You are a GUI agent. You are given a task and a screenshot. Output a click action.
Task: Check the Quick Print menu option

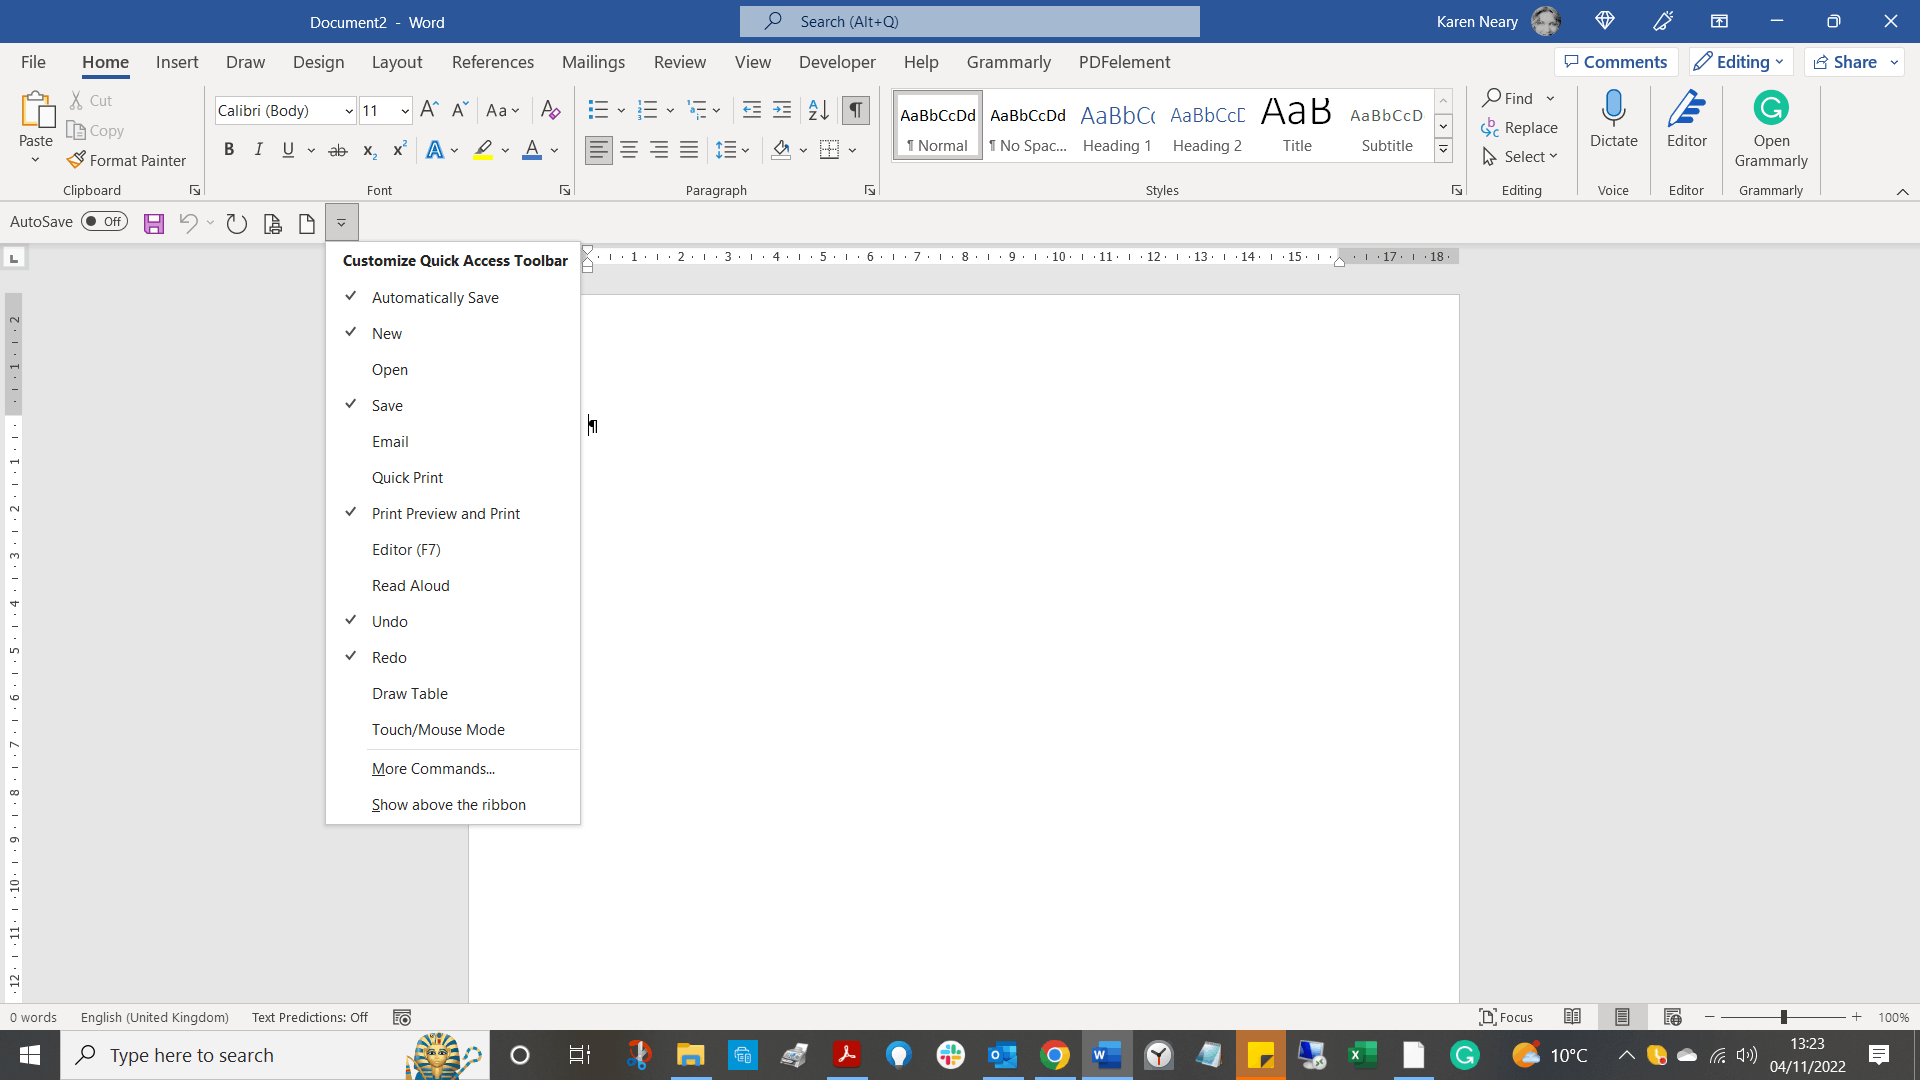tap(407, 478)
